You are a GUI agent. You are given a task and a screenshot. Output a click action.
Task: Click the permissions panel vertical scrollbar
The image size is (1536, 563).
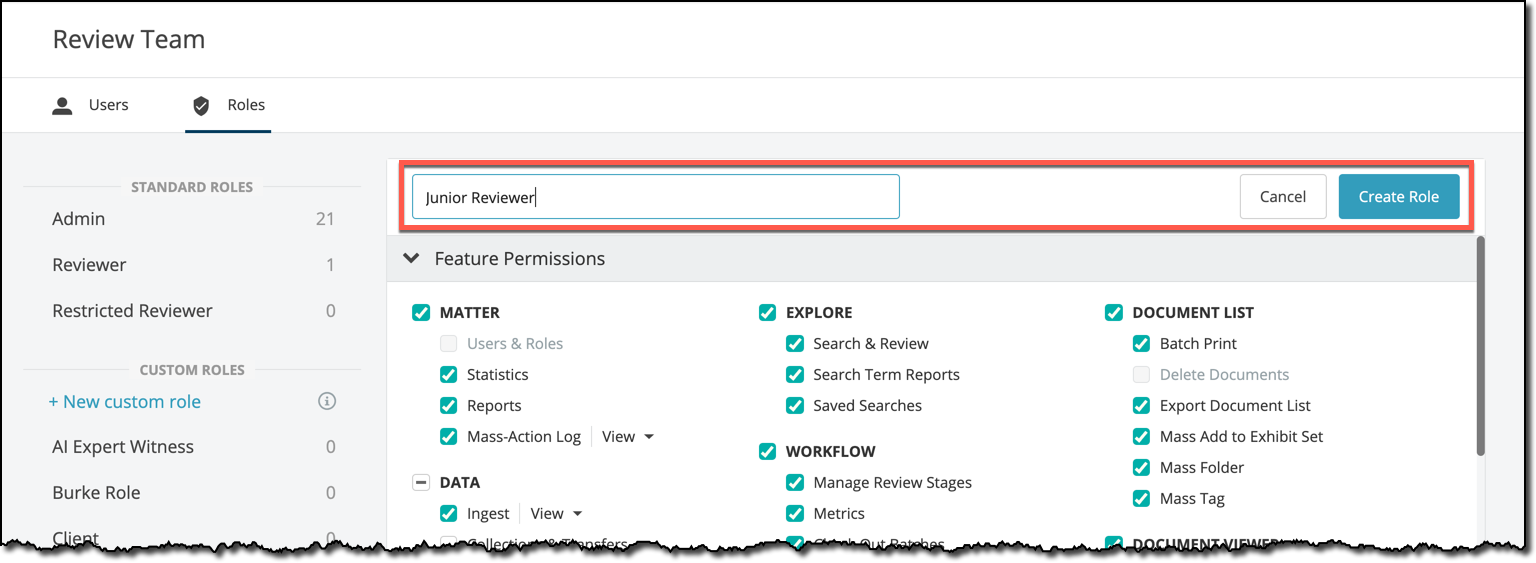pos(1480,346)
